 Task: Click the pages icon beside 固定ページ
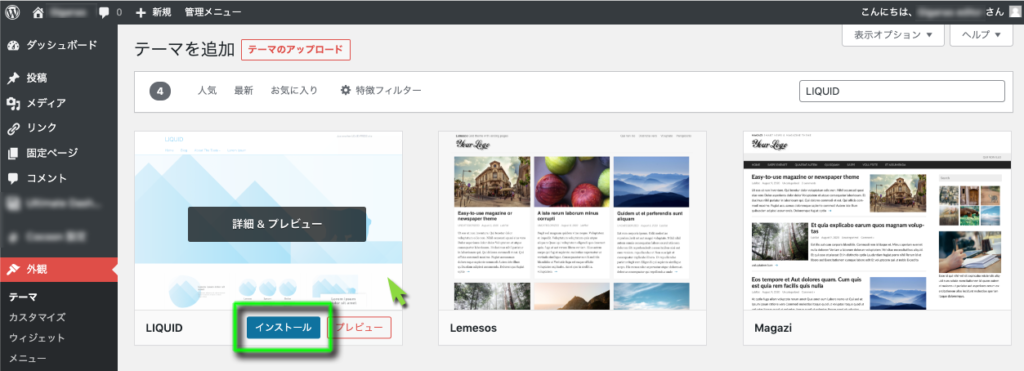point(13,153)
